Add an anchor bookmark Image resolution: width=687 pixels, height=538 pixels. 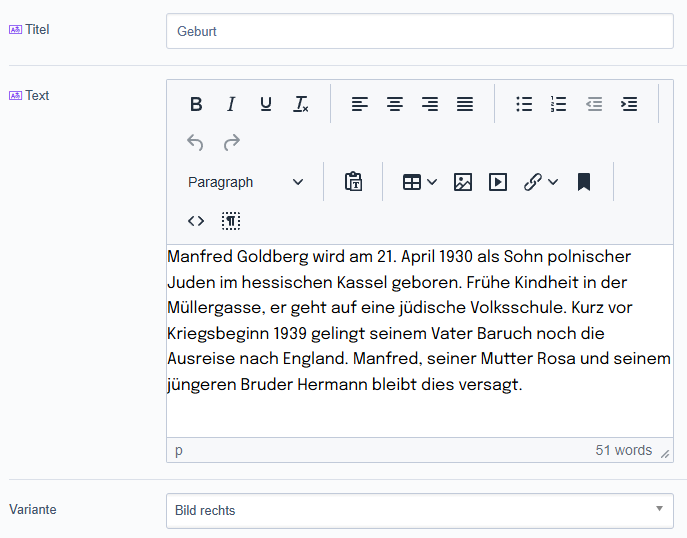(x=584, y=182)
